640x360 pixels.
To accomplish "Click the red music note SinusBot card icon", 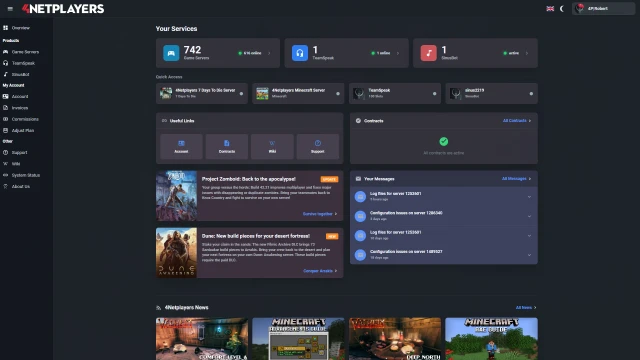I will pos(429,53).
